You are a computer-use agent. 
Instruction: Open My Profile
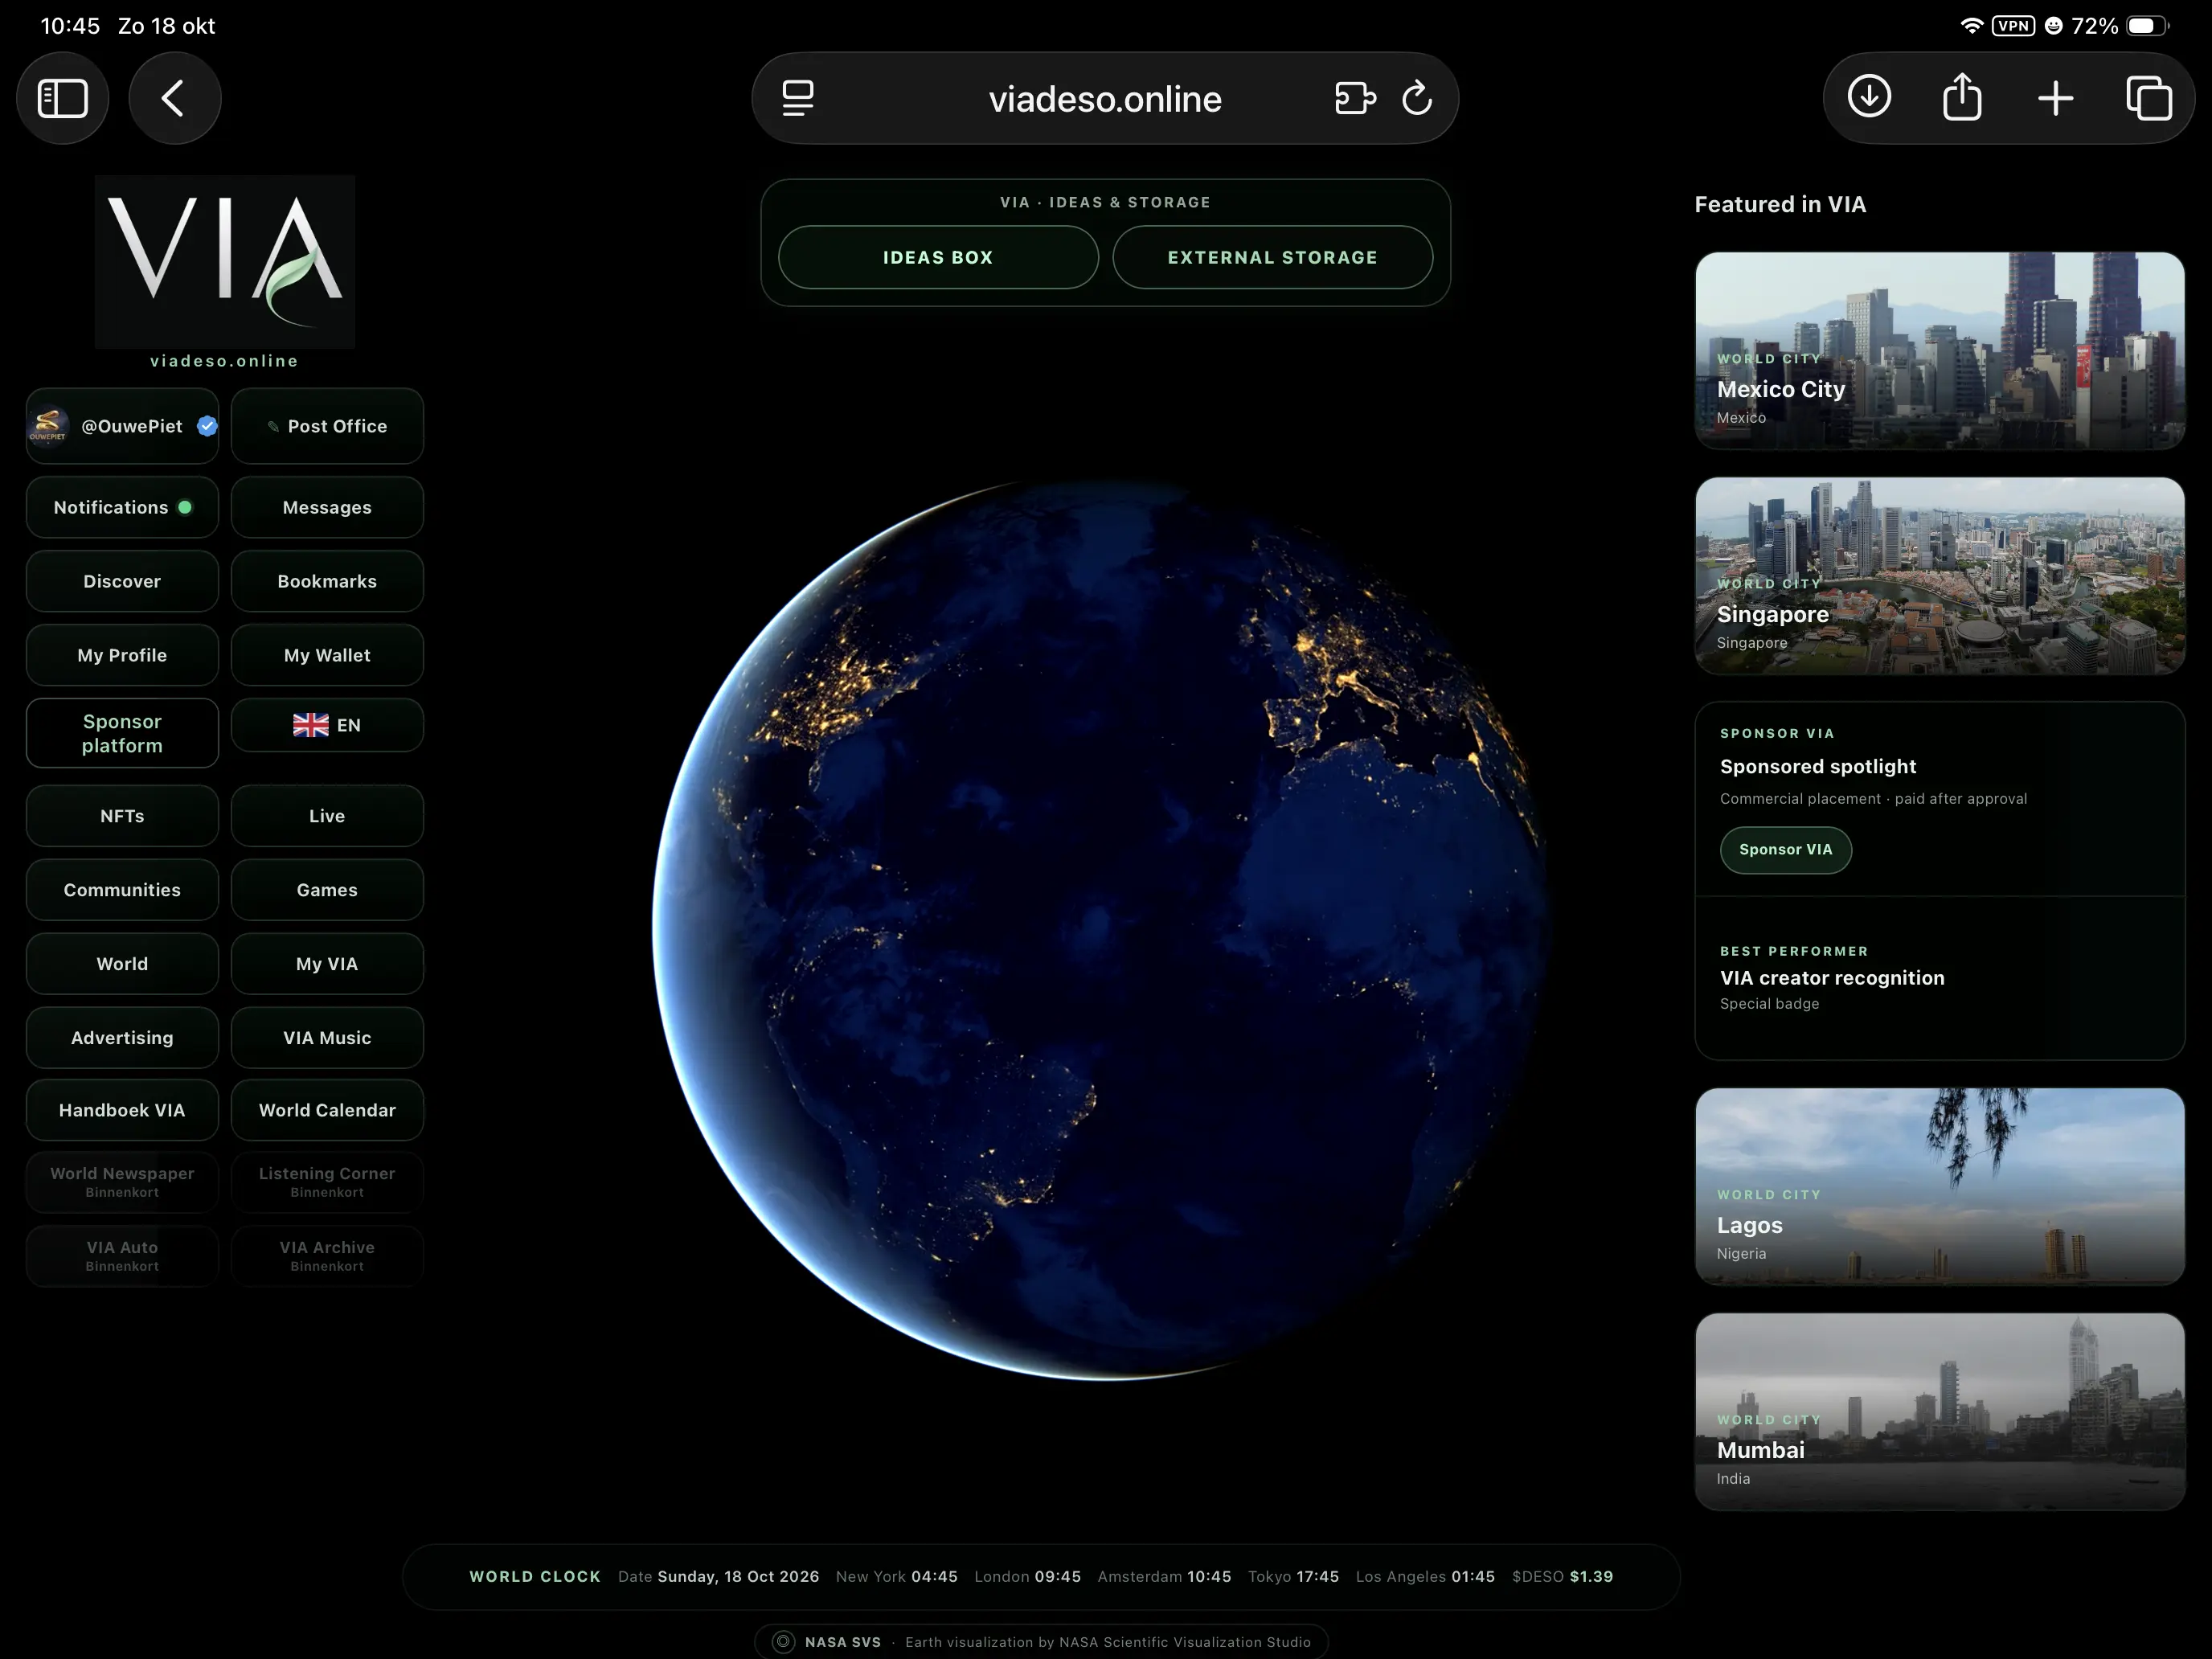122,655
